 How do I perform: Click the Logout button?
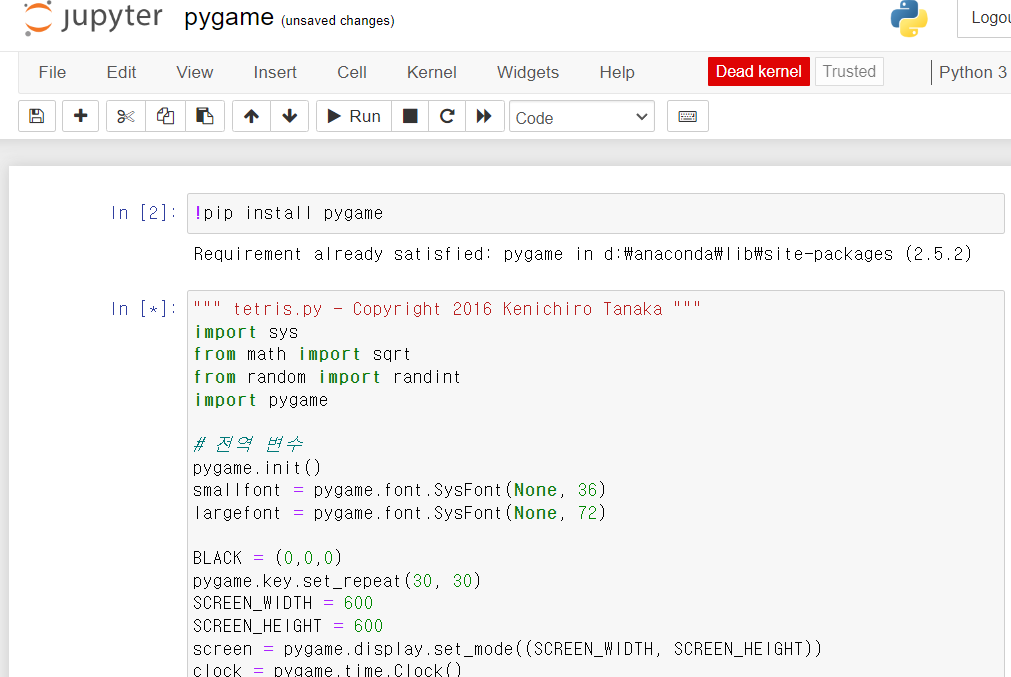pyautogui.click(x=985, y=18)
